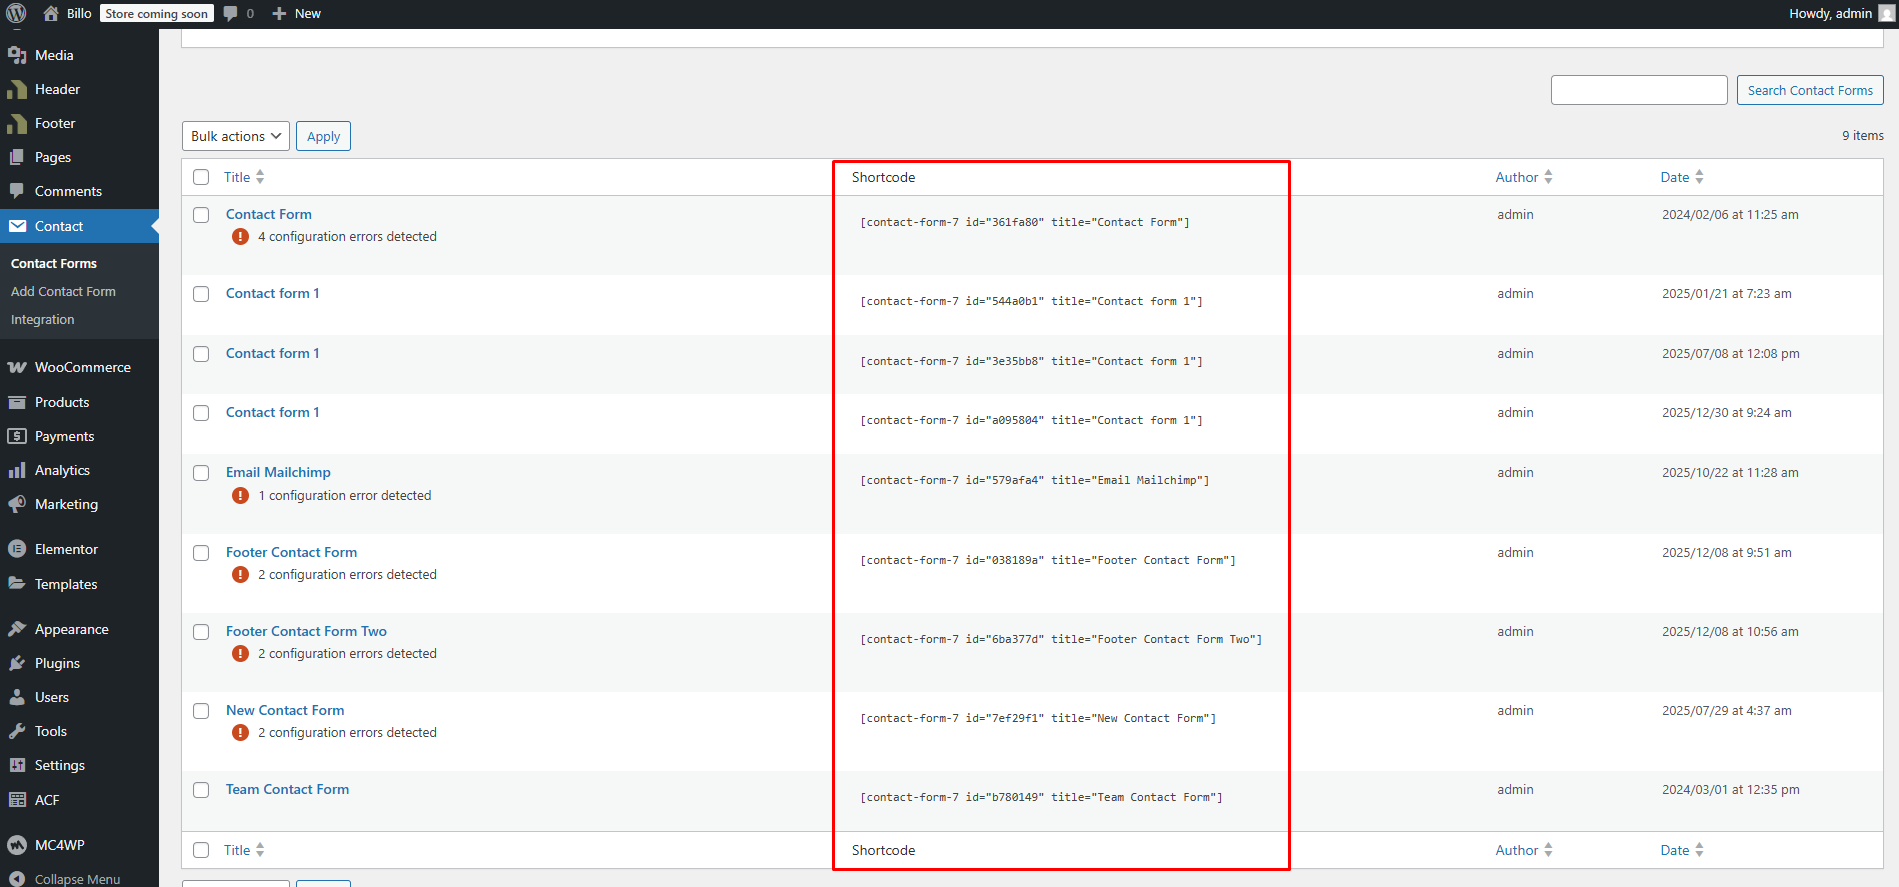Click the error icon under Email Mailchimp
The height and width of the screenshot is (887, 1899).
pos(240,496)
